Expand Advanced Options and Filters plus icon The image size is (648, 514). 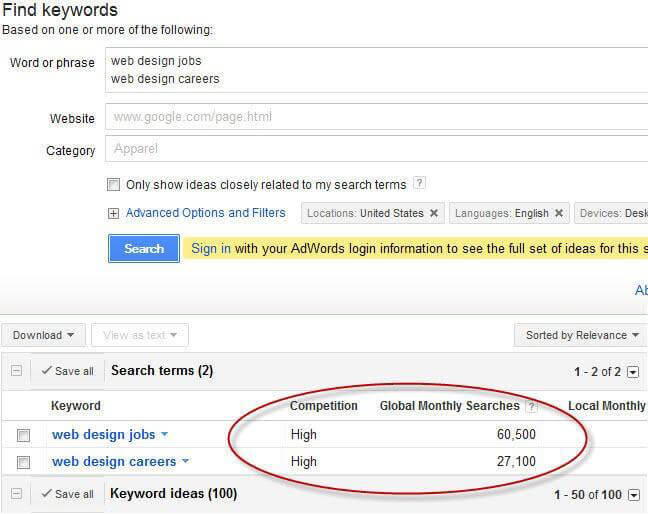tap(113, 213)
